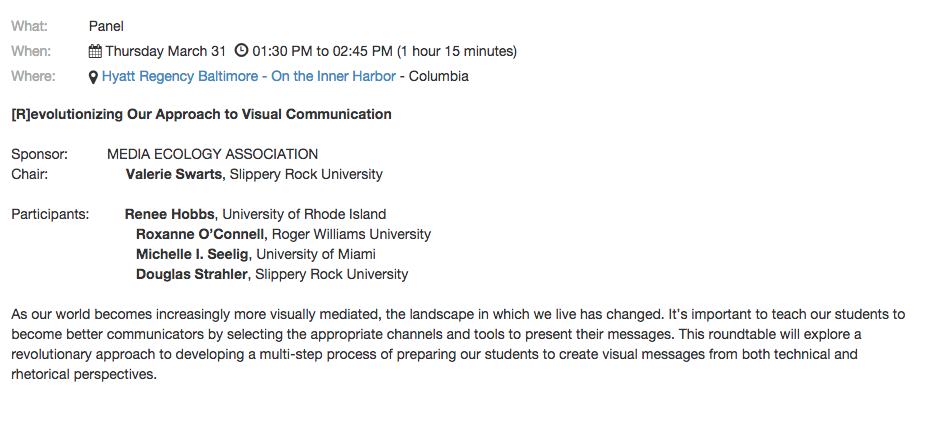Click the Participants label
The height and width of the screenshot is (421, 930).
click(x=50, y=214)
